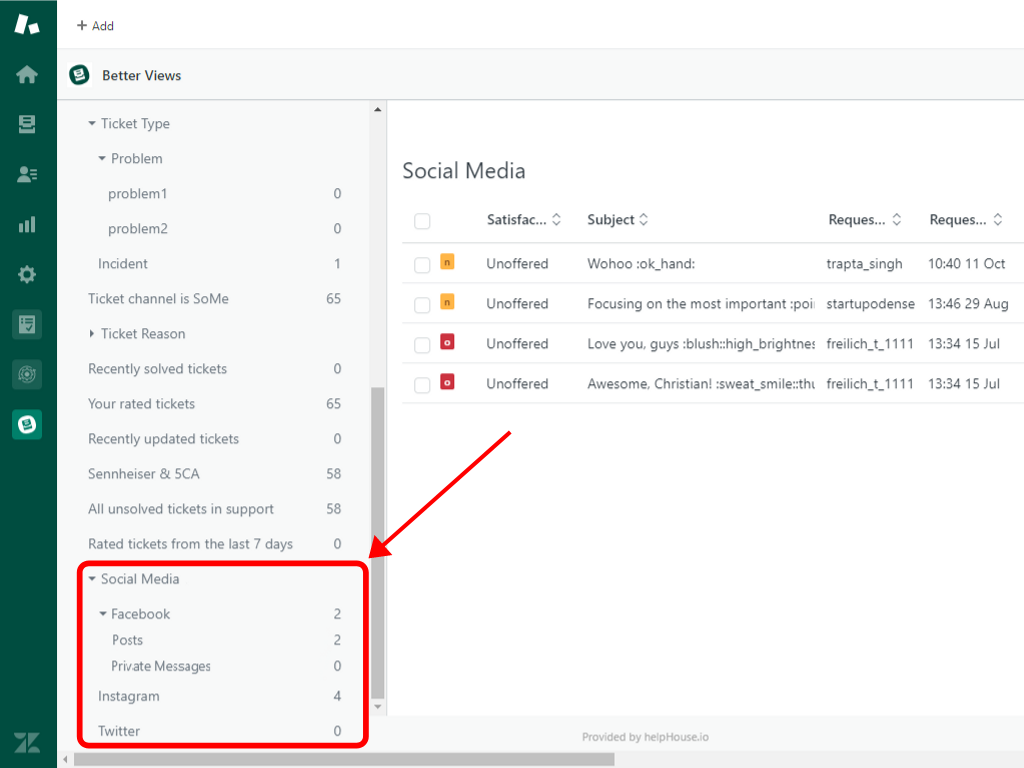Click the red status icon on Love you ticket
This screenshot has height=768, width=1024.
point(447,342)
